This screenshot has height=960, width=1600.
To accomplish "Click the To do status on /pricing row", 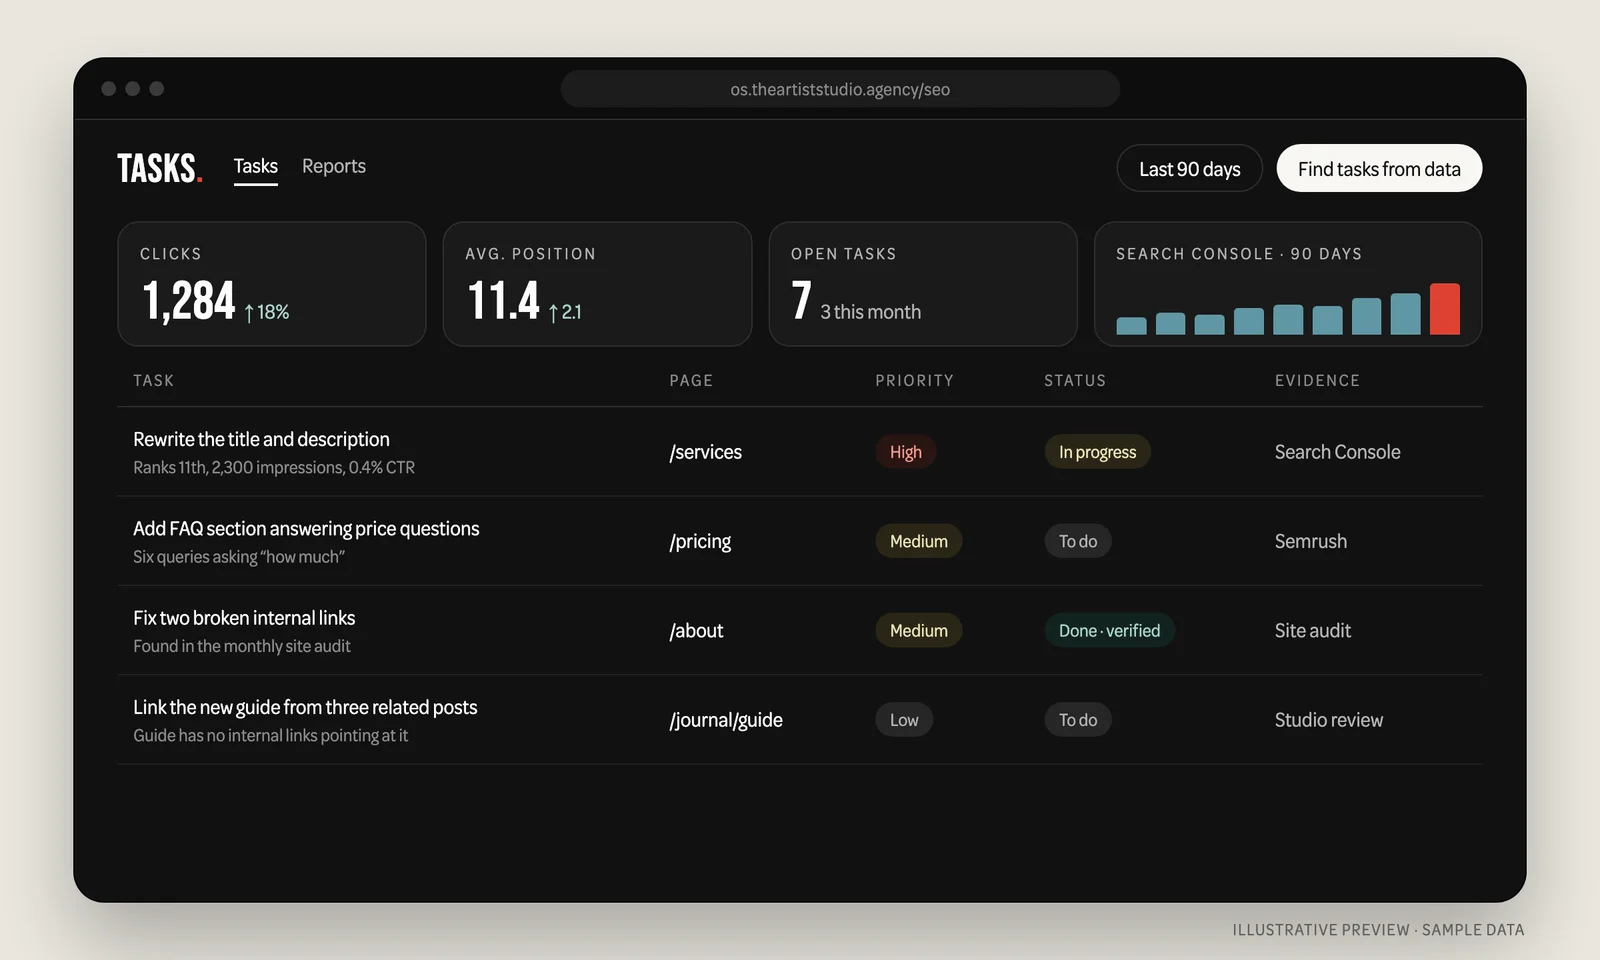I will click(x=1078, y=541).
